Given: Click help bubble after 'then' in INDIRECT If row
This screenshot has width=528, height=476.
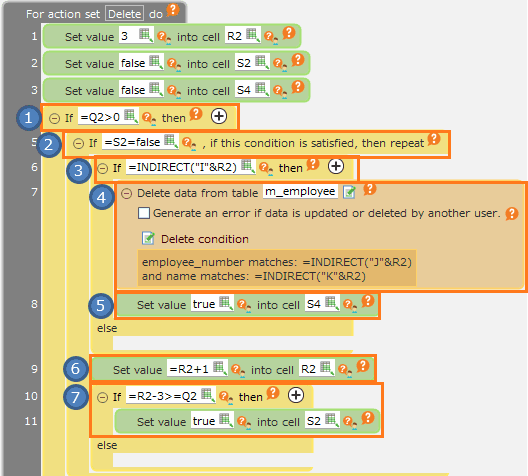Looking at the screenshot, I should coord(313,164).
